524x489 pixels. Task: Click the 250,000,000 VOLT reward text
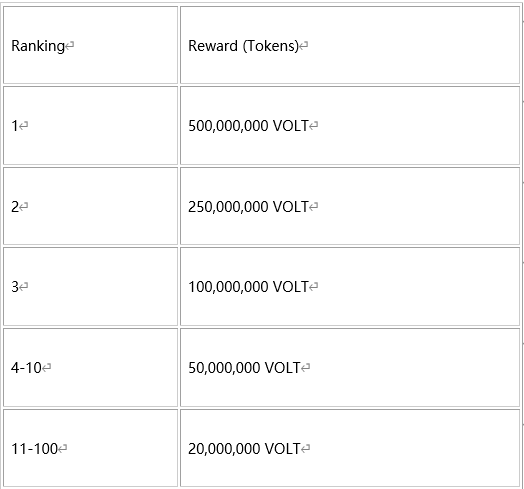coord(248,207)
